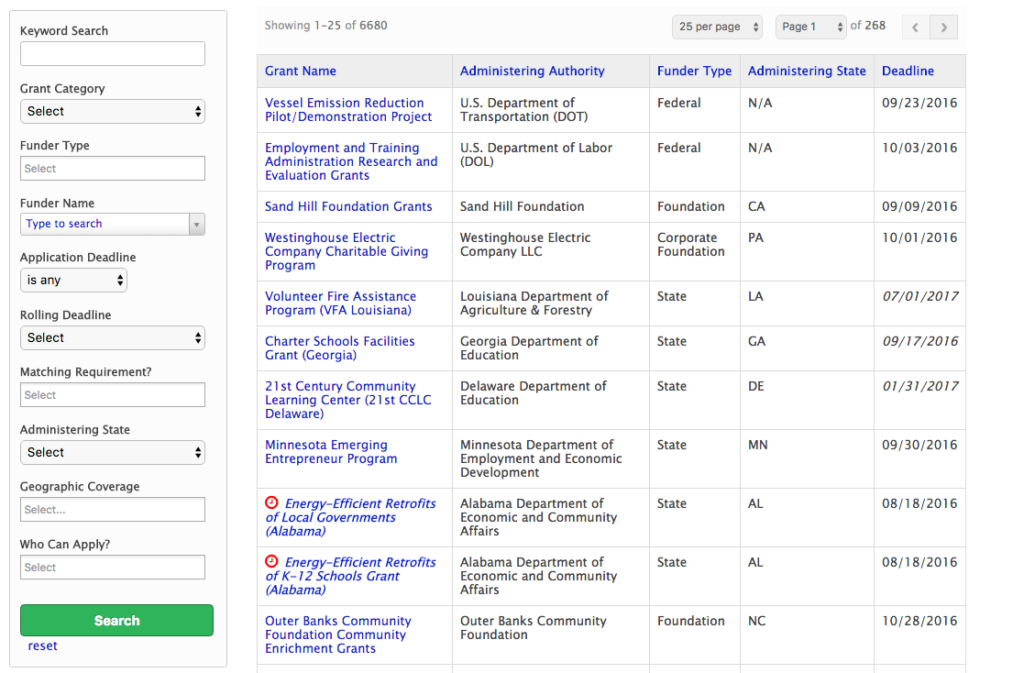Click the Geographic Coverage select field
1024x673 pixels.
click(x=112, y=510)
